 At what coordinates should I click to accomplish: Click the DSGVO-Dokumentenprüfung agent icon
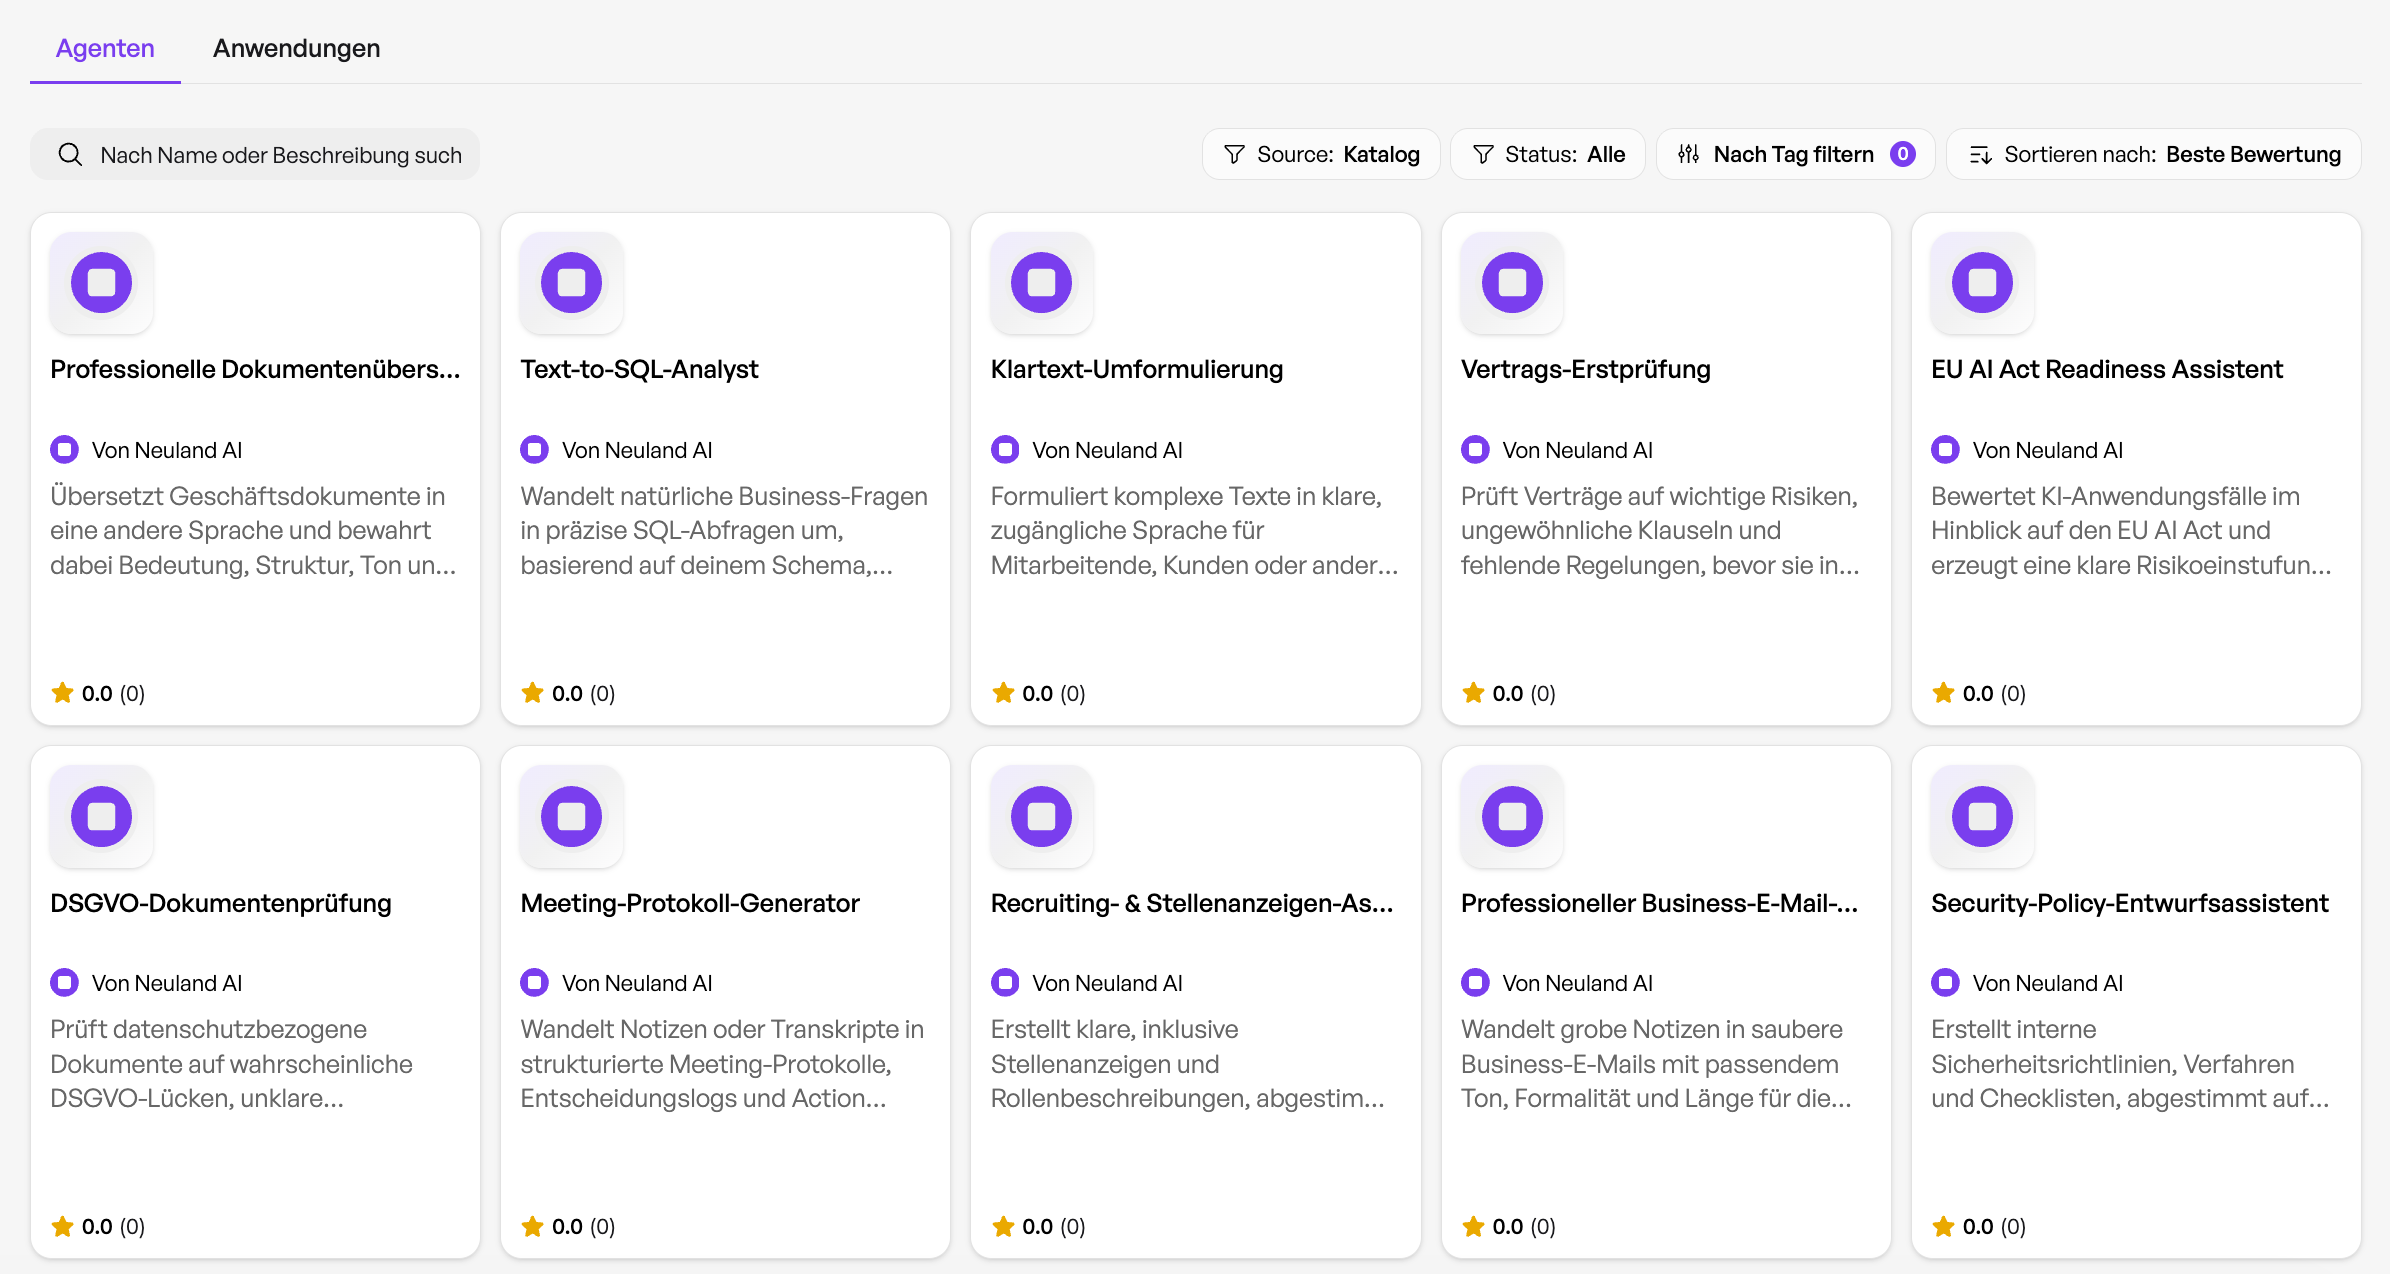[x=102, y=816]
